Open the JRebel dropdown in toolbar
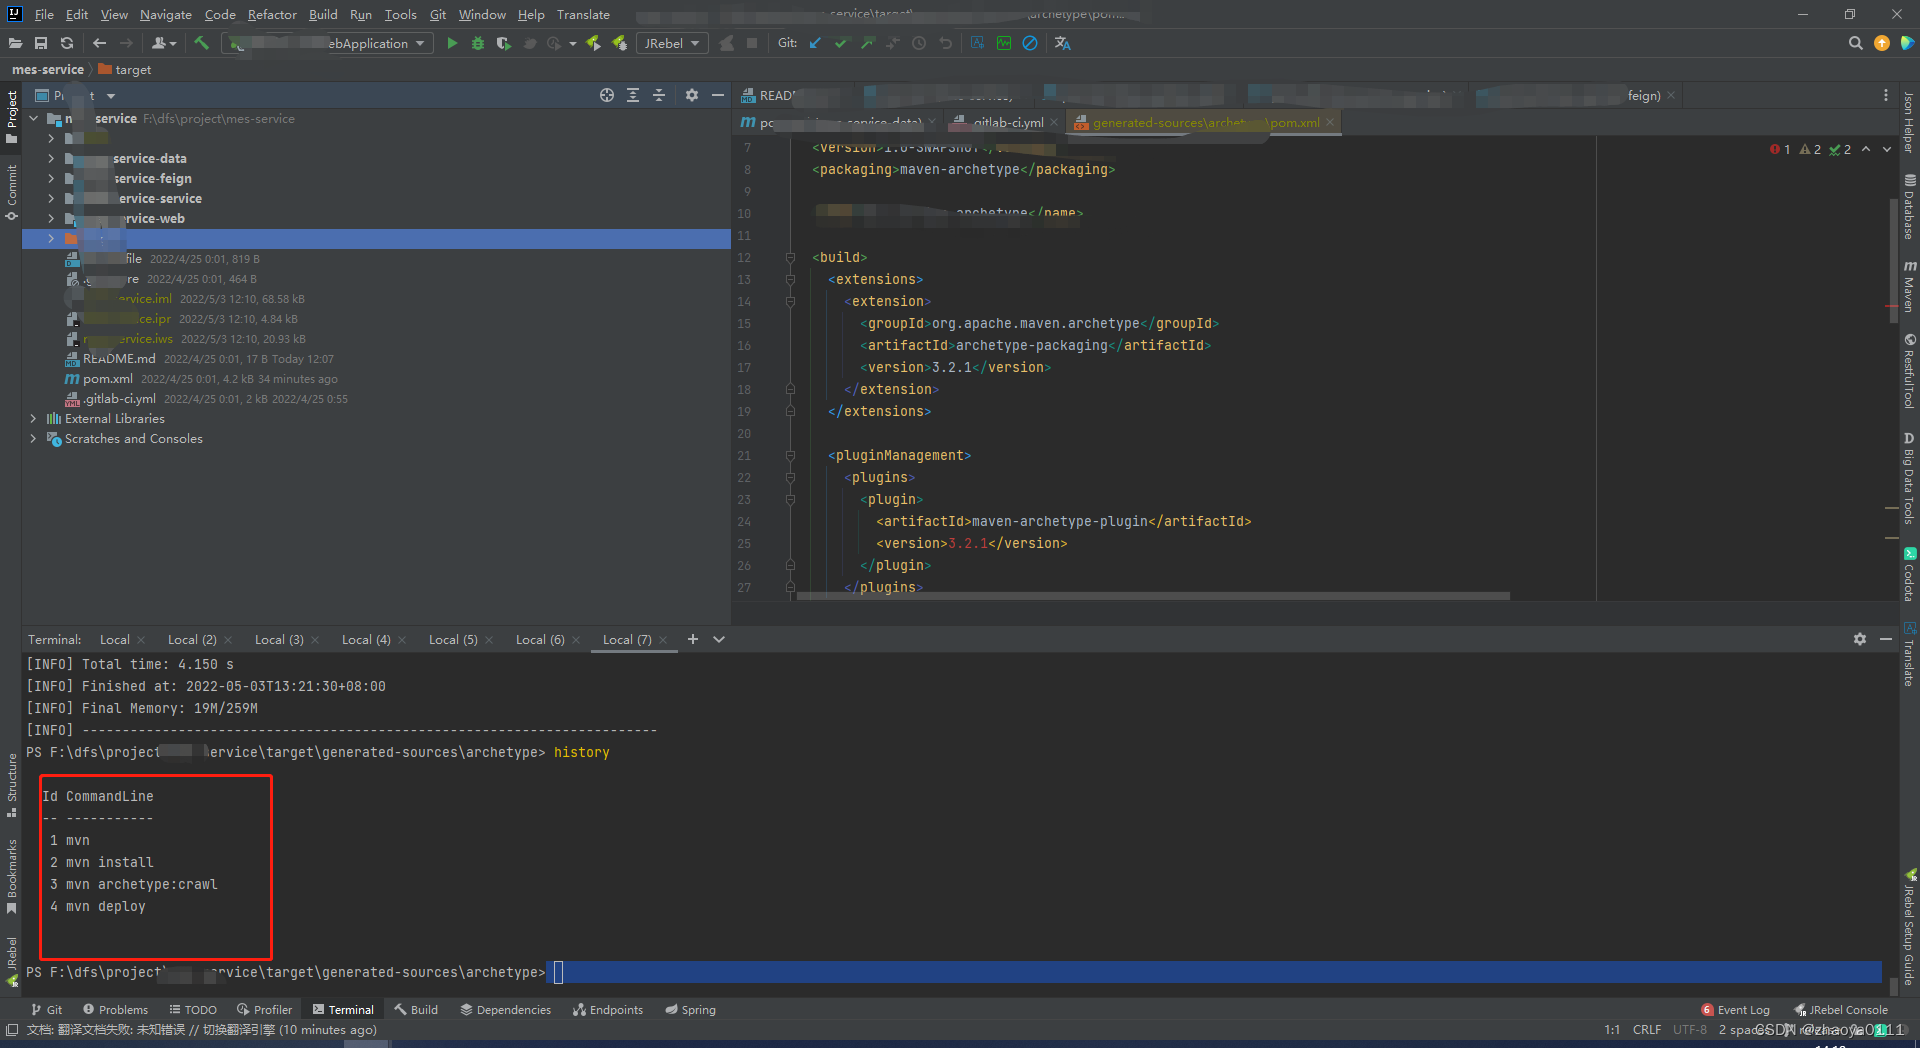Screen dimensions: 1920x1048 click(x=672, y=43)
